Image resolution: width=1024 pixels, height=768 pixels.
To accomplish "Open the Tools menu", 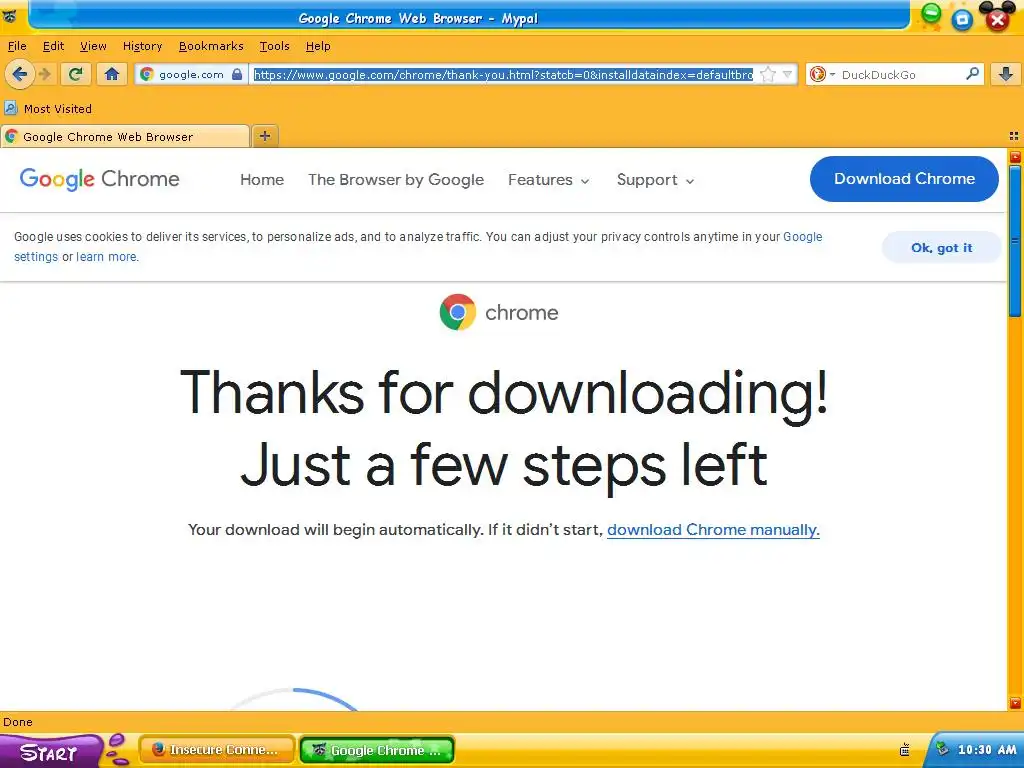I will (274, 46).
